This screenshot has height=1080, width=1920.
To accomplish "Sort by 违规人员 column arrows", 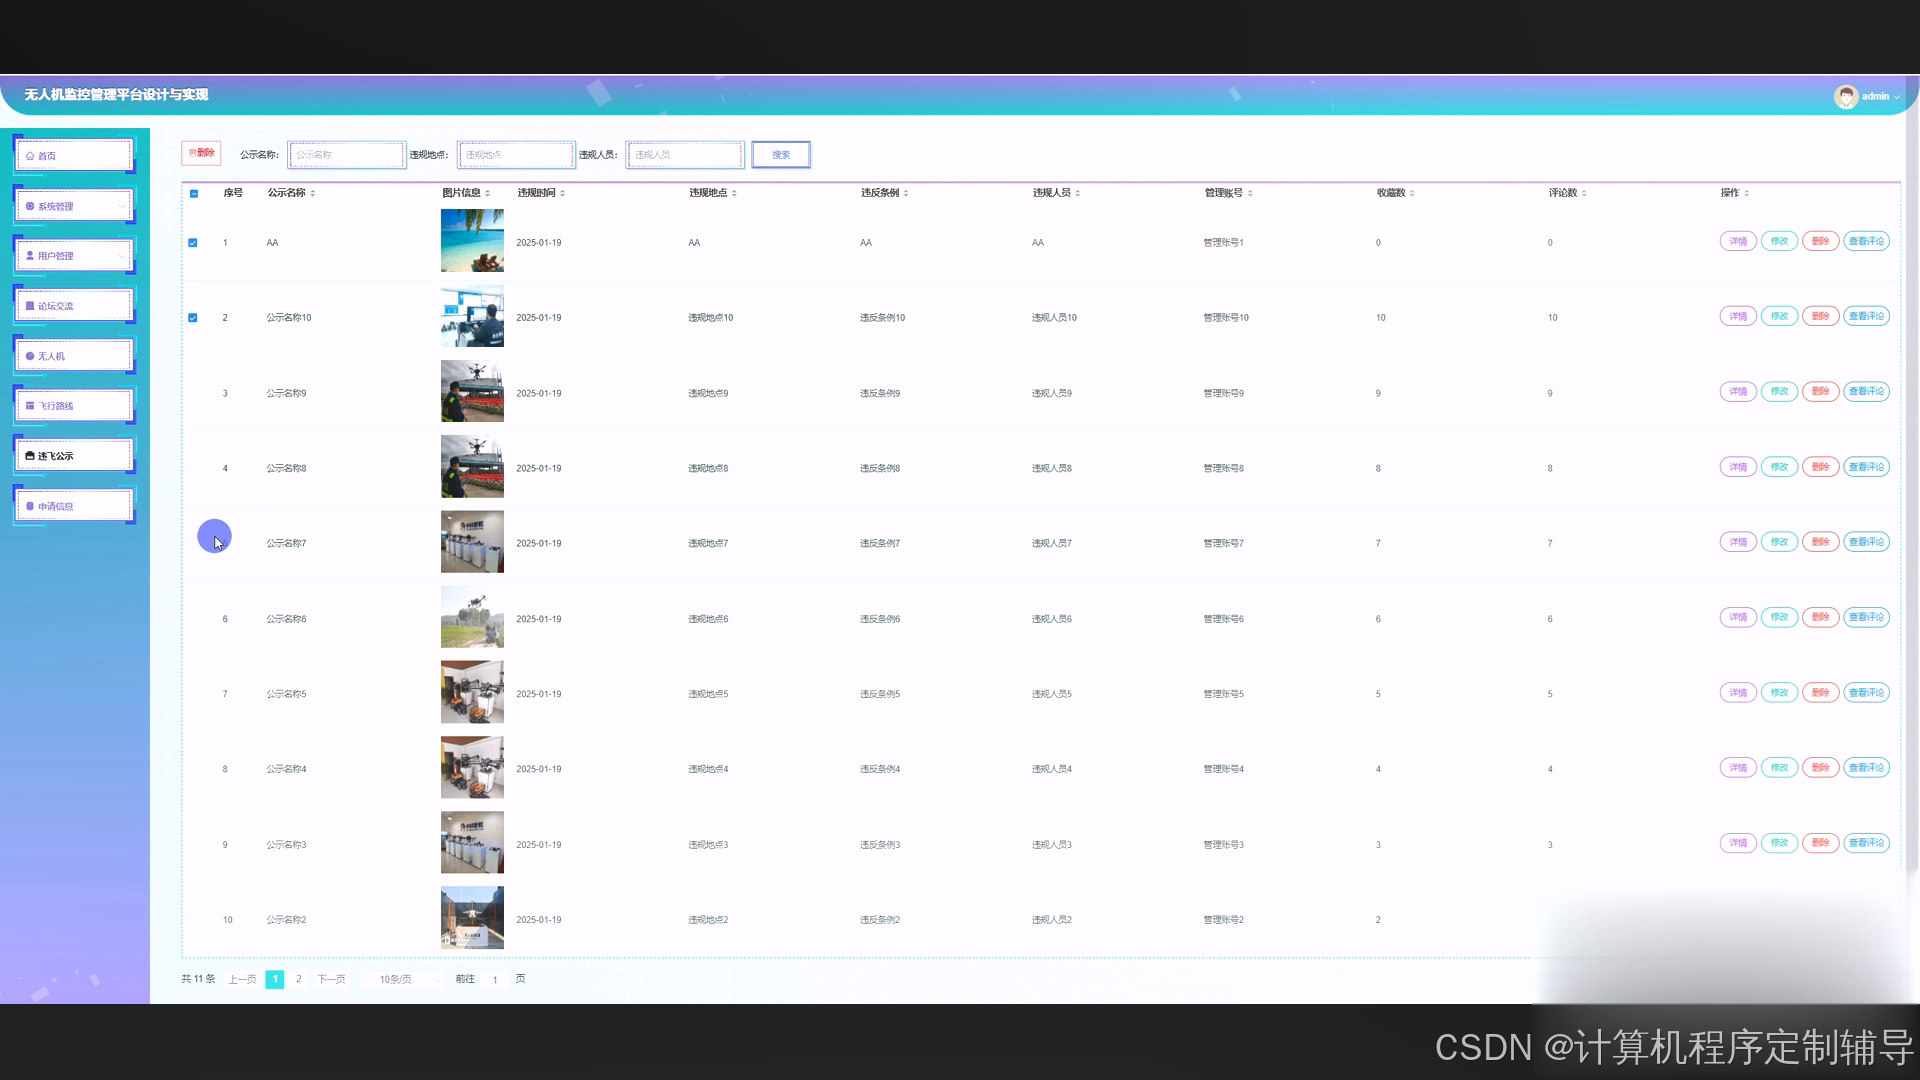I will click(1078, 193).
